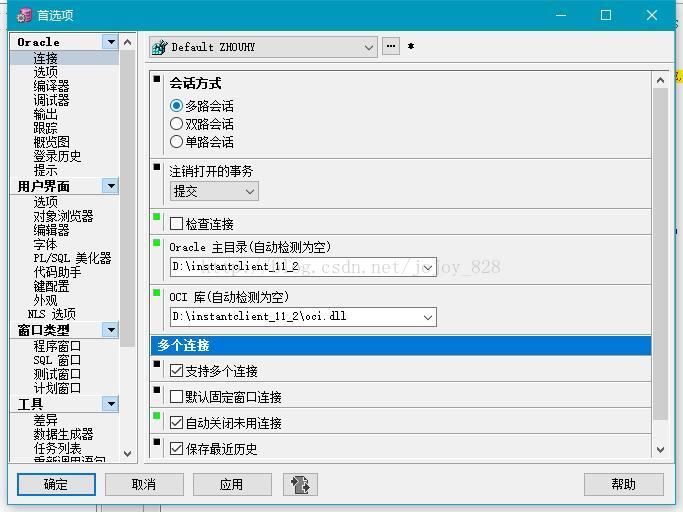Open 提示 preferences page
Image resolution: width=683 pixels, height=512 pixels.
point(45,170)
